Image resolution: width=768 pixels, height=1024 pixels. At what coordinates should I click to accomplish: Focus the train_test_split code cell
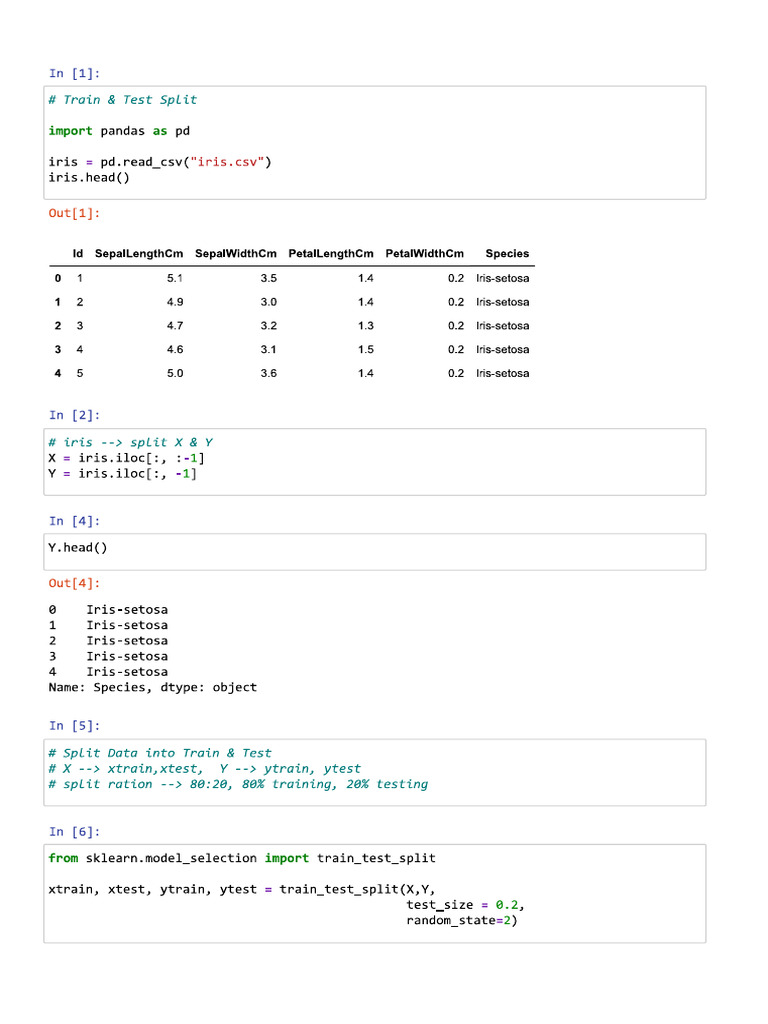click(x=374, y=892)
